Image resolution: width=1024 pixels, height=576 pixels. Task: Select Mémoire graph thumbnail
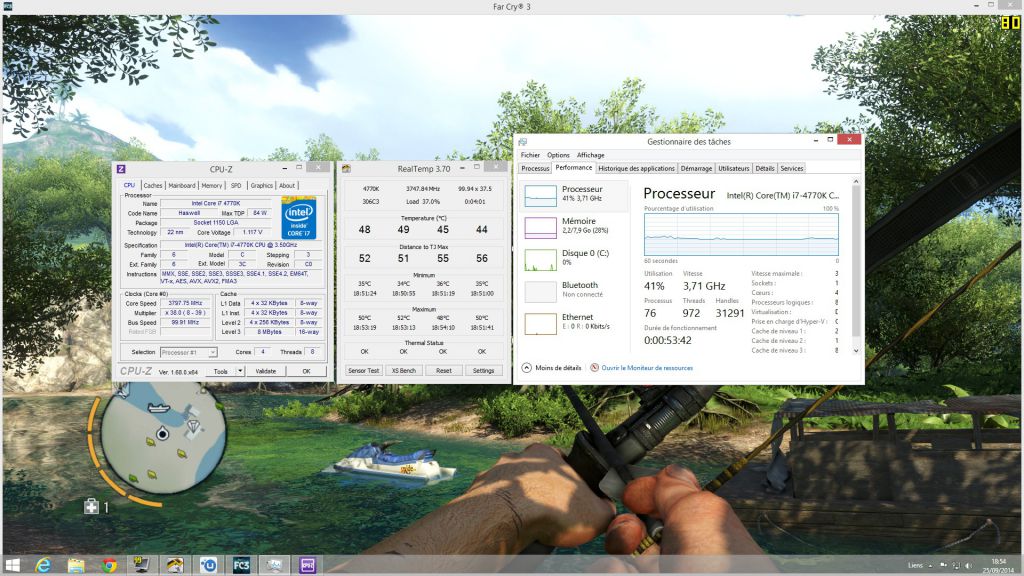[x=541, y=227]
